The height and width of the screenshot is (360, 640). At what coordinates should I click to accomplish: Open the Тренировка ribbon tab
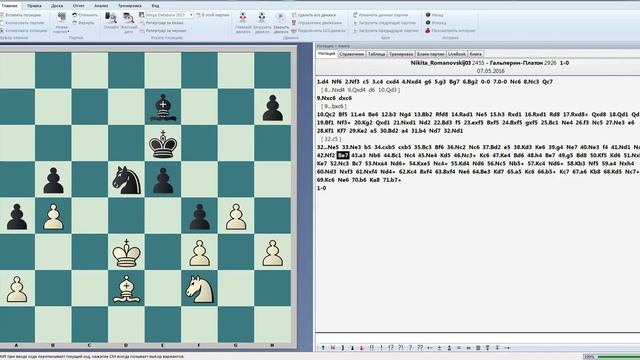[130, 6]
